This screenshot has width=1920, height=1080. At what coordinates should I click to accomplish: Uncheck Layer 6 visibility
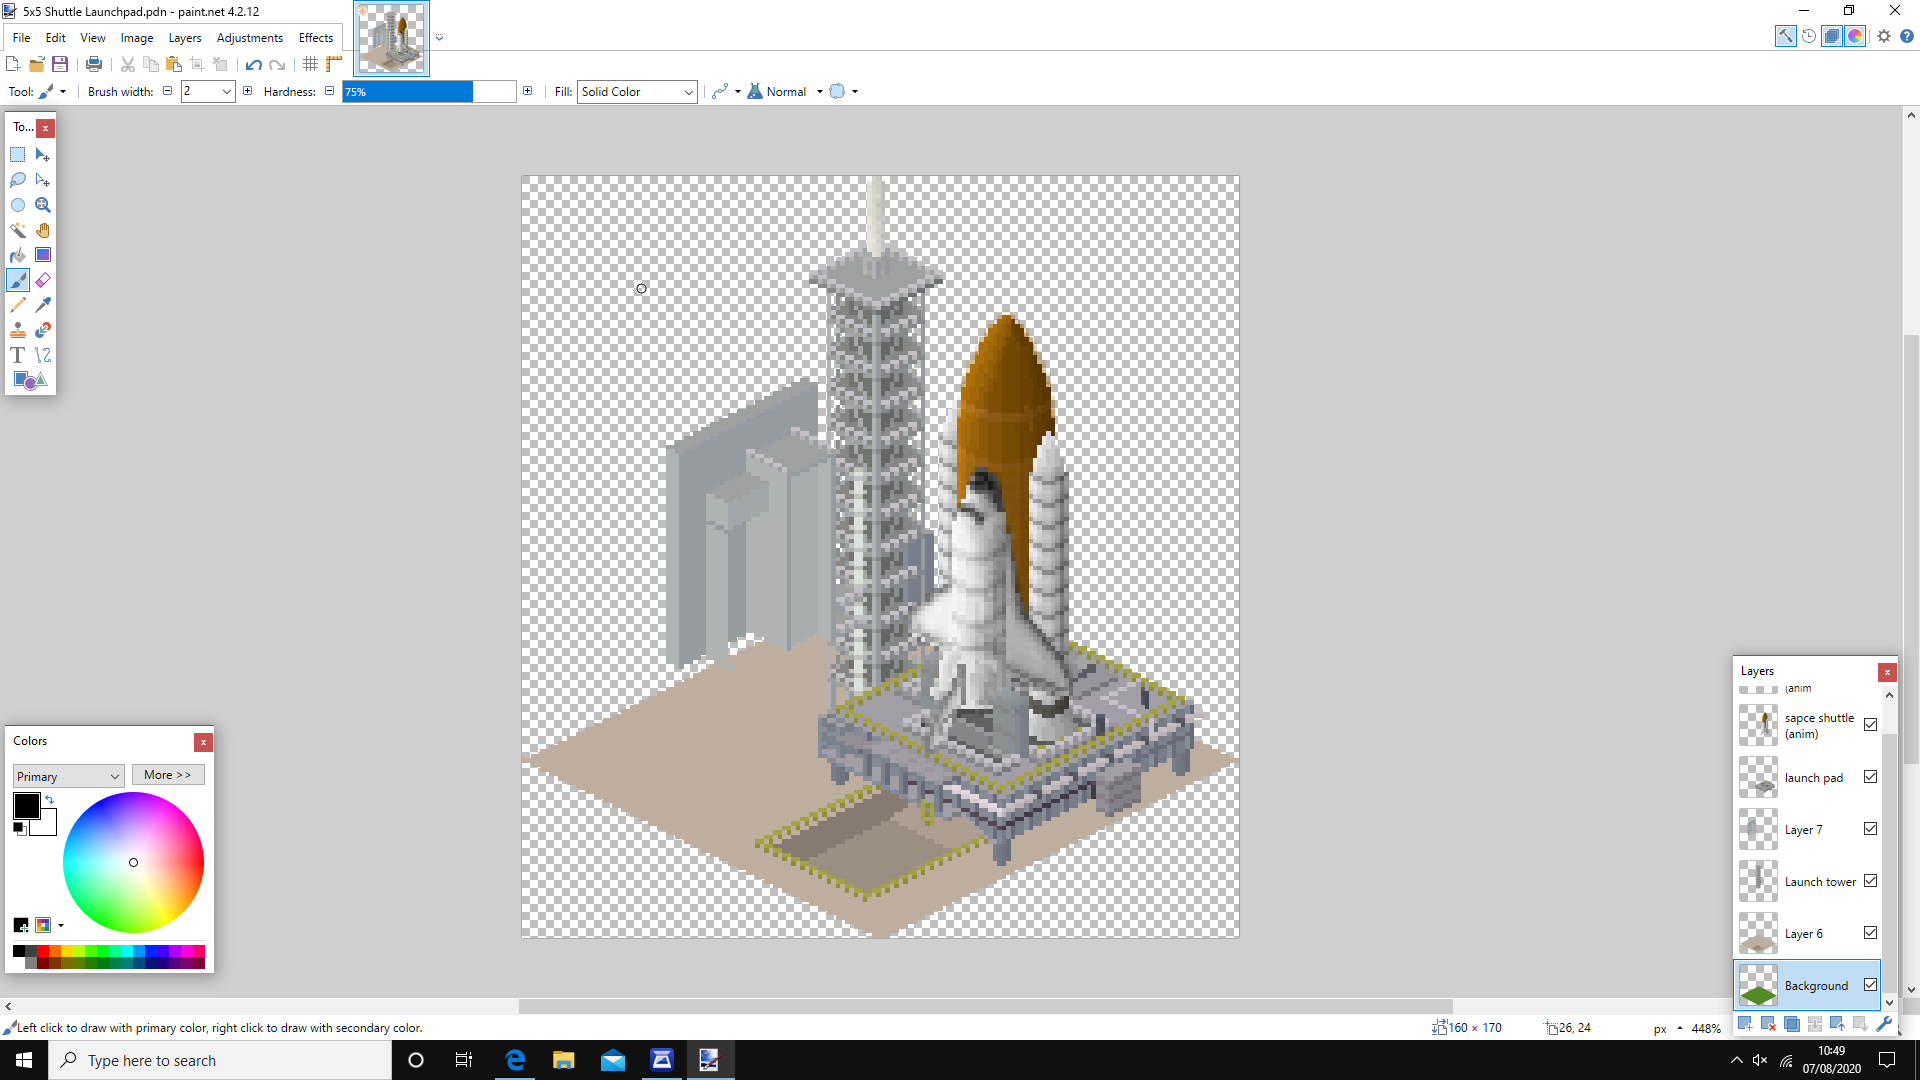(x=1870, y=932)
